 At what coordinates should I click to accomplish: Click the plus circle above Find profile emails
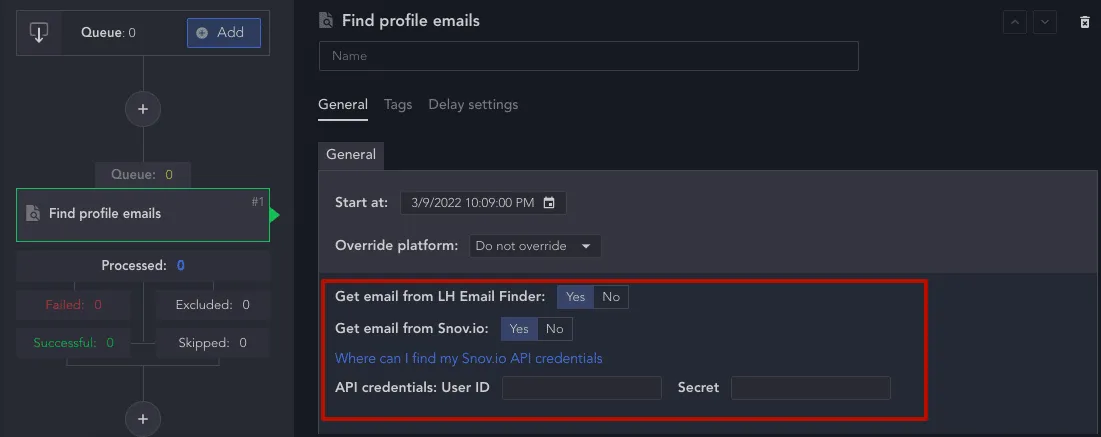(143, 109)
